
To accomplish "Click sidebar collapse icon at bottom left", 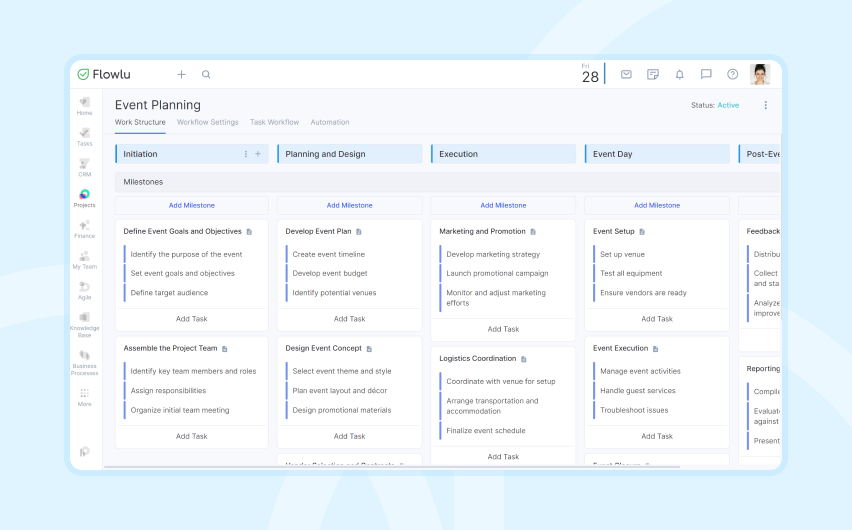I will [84, 452].
